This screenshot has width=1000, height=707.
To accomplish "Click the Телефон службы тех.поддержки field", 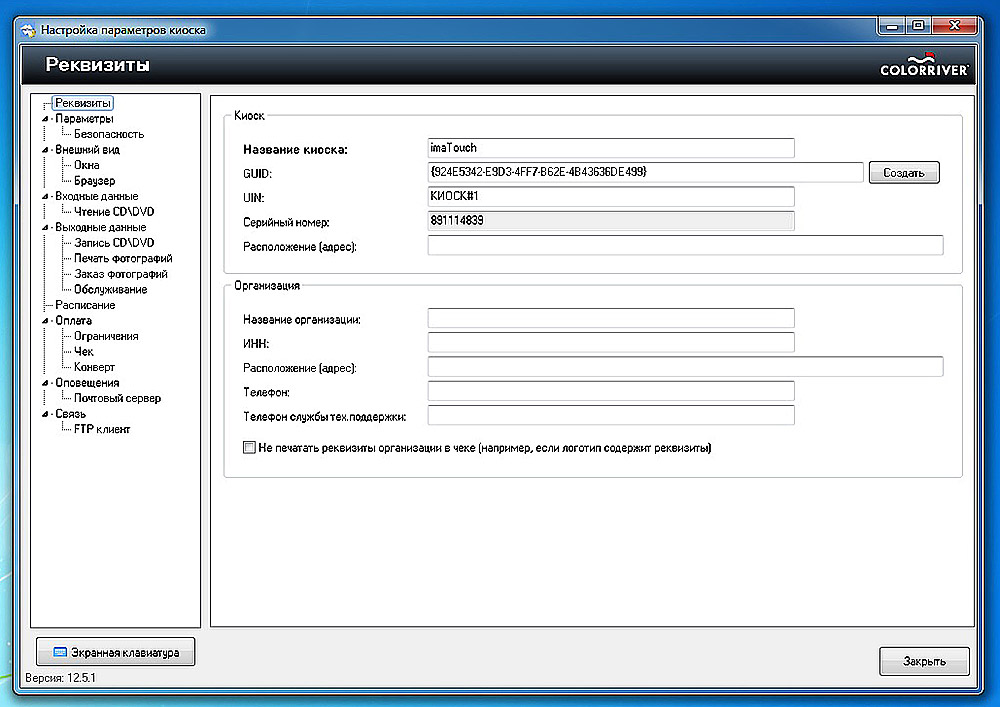I will click(610, 415).
